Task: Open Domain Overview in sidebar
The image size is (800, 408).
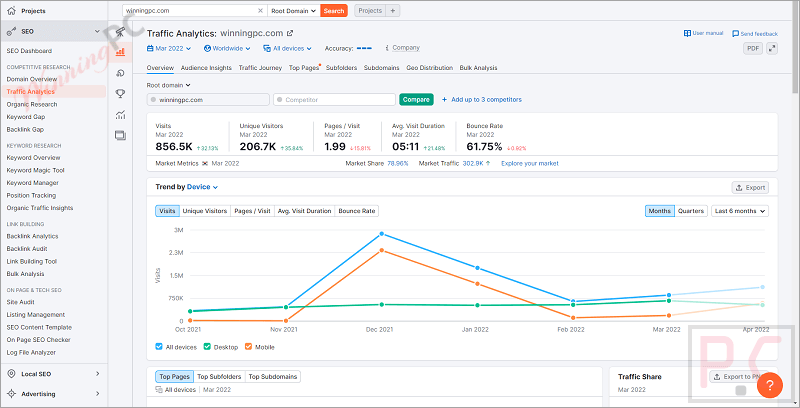Action: (32, 79)
